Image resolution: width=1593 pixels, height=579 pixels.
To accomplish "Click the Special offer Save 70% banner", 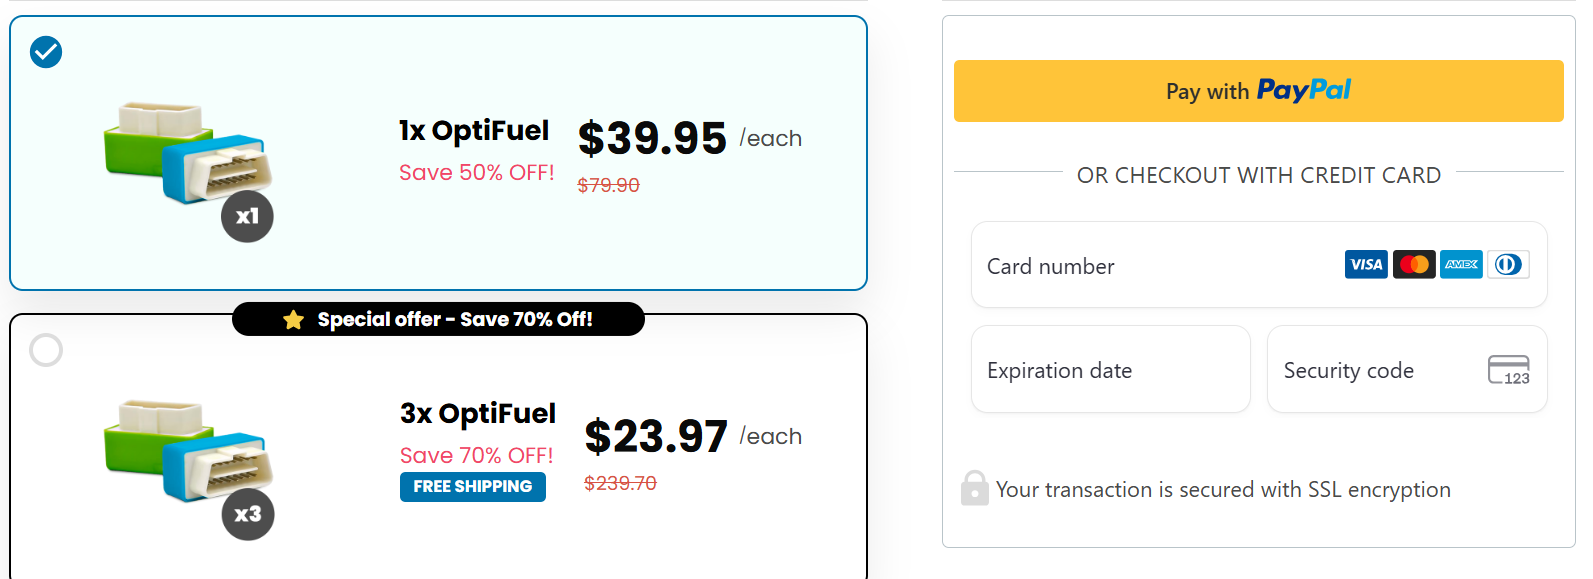I will pos(455,320).
